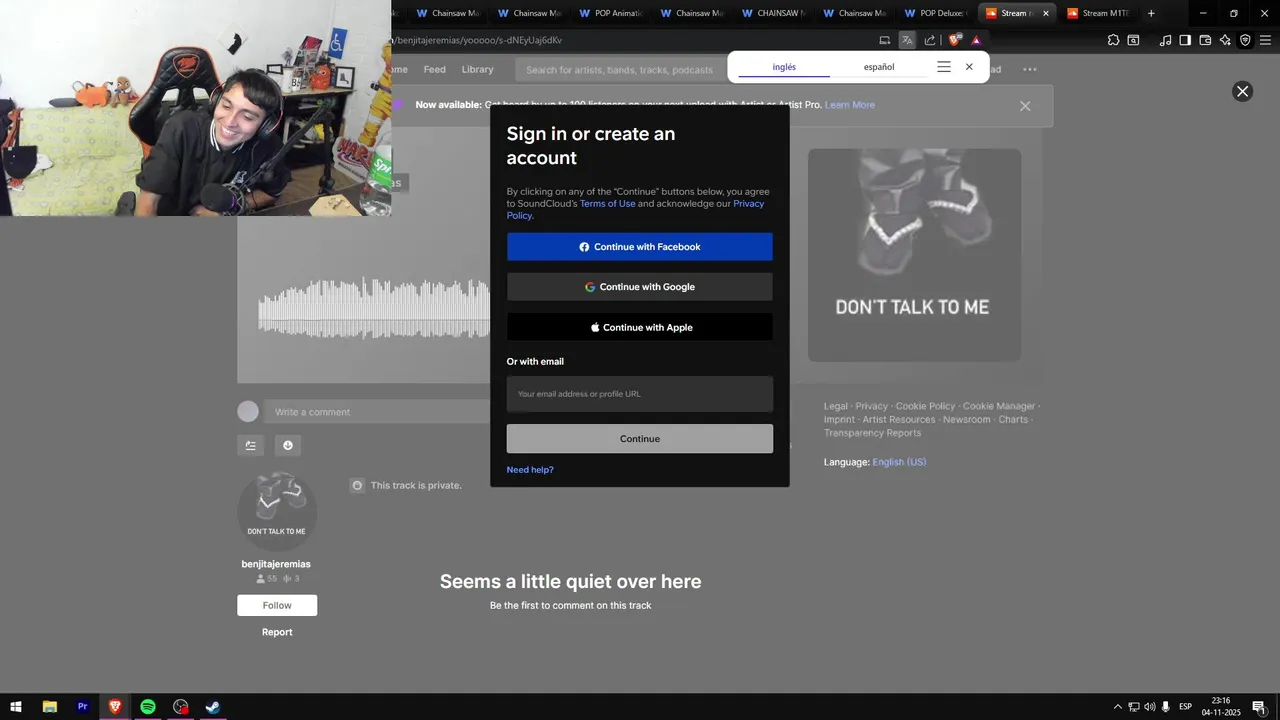The width and height of the screenshot is (1280, 720).
Task: Open the SoundCloud more options three dots
Action: pos(1030,69)
